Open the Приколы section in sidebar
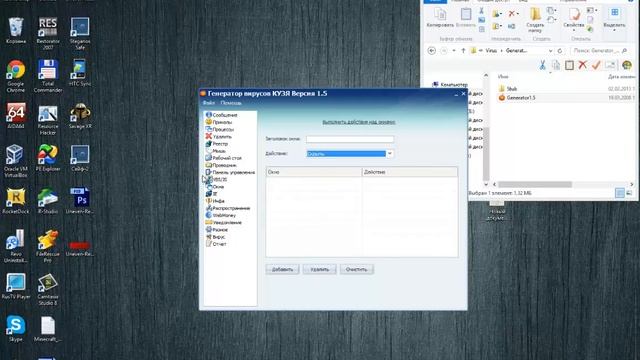 coord(219,122)
